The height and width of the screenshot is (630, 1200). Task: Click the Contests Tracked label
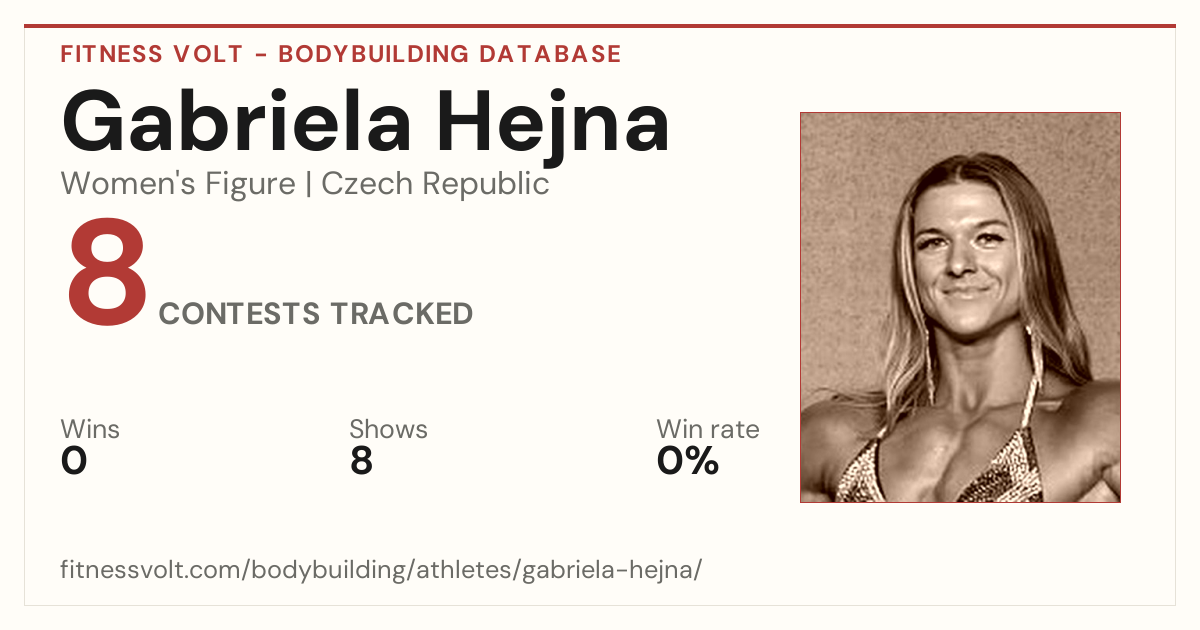click(316, 314)
